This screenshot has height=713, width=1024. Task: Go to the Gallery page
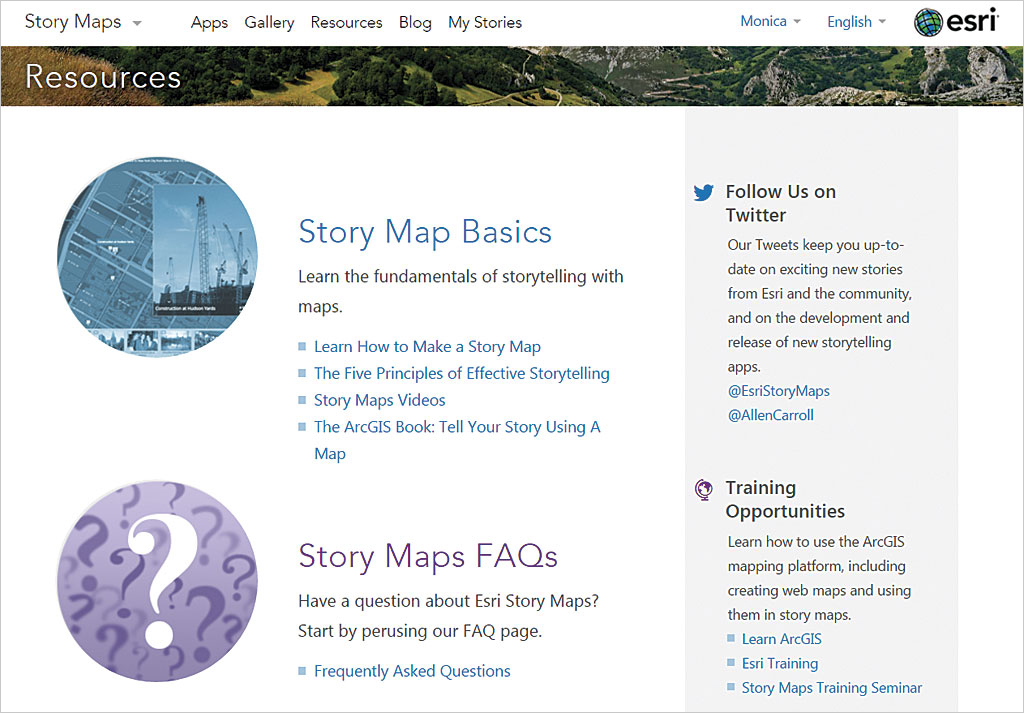[x=269, y=22]
